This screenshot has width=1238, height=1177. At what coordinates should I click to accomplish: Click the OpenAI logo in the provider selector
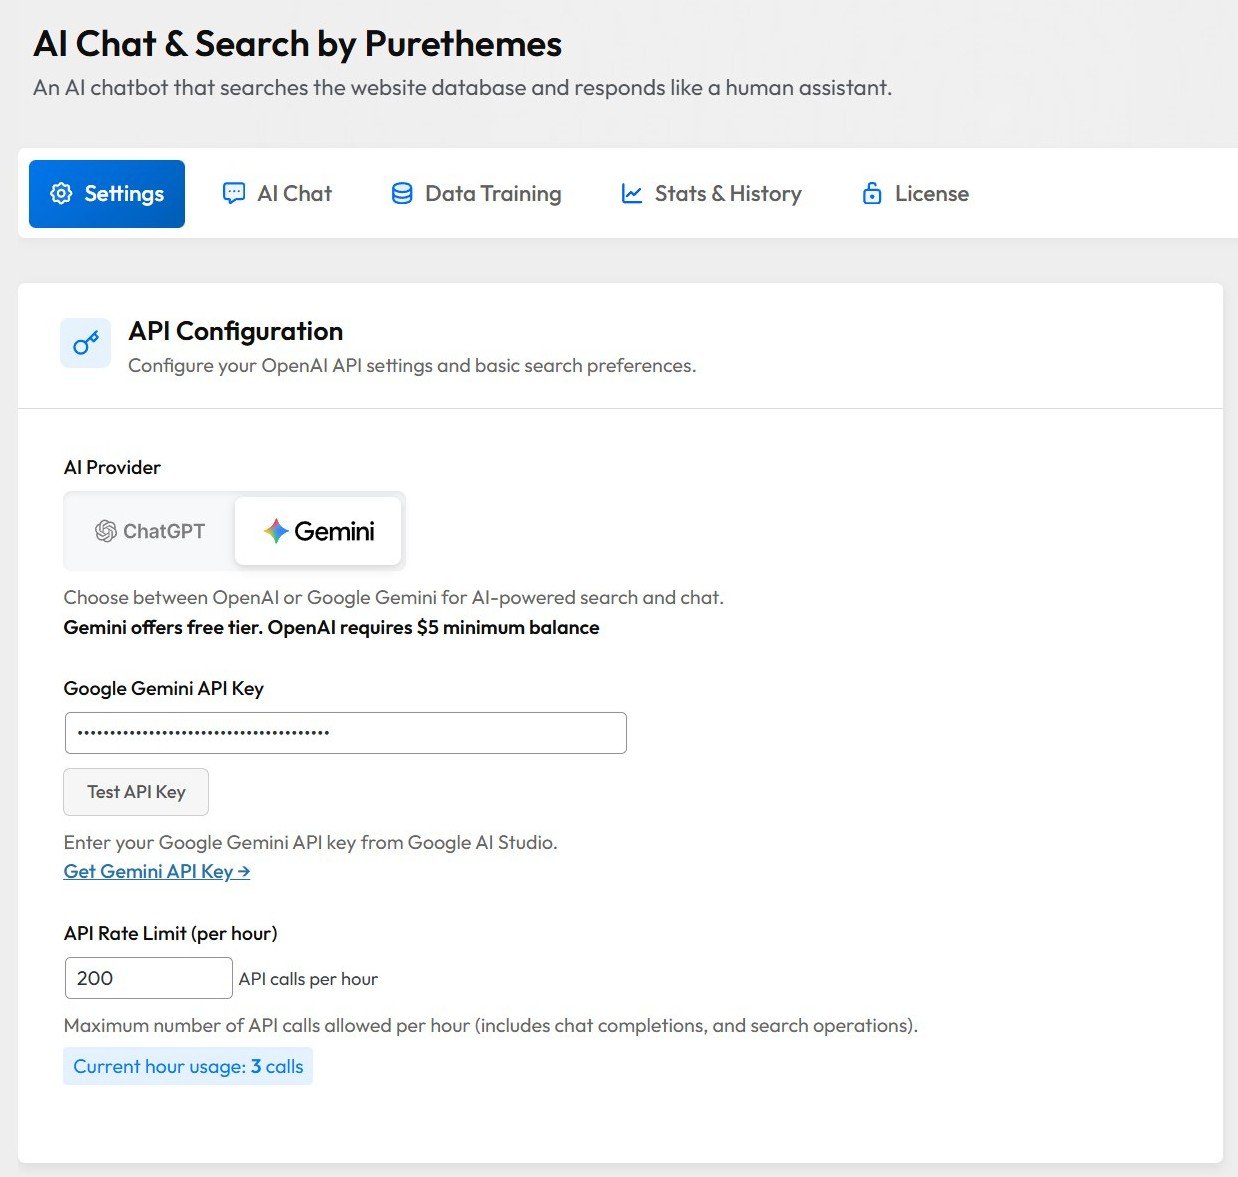(x=105, y=531)
